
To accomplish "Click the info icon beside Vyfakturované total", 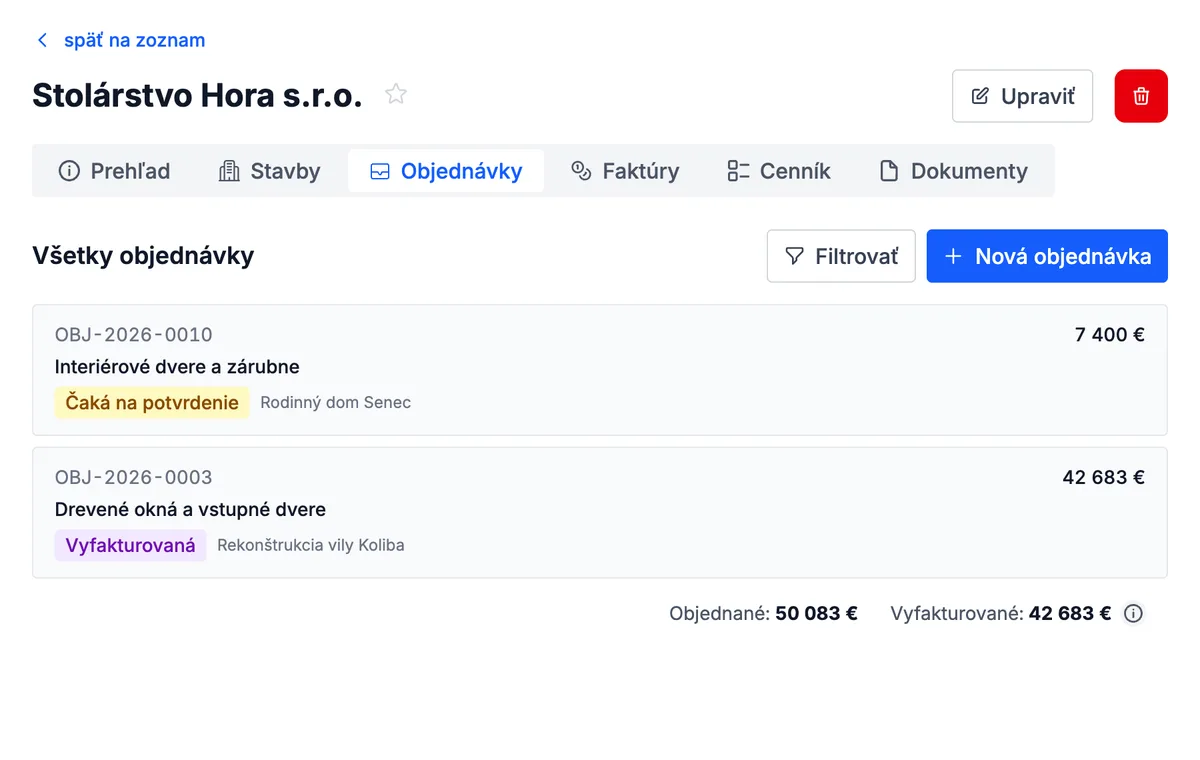I will tap(1133, 614).
